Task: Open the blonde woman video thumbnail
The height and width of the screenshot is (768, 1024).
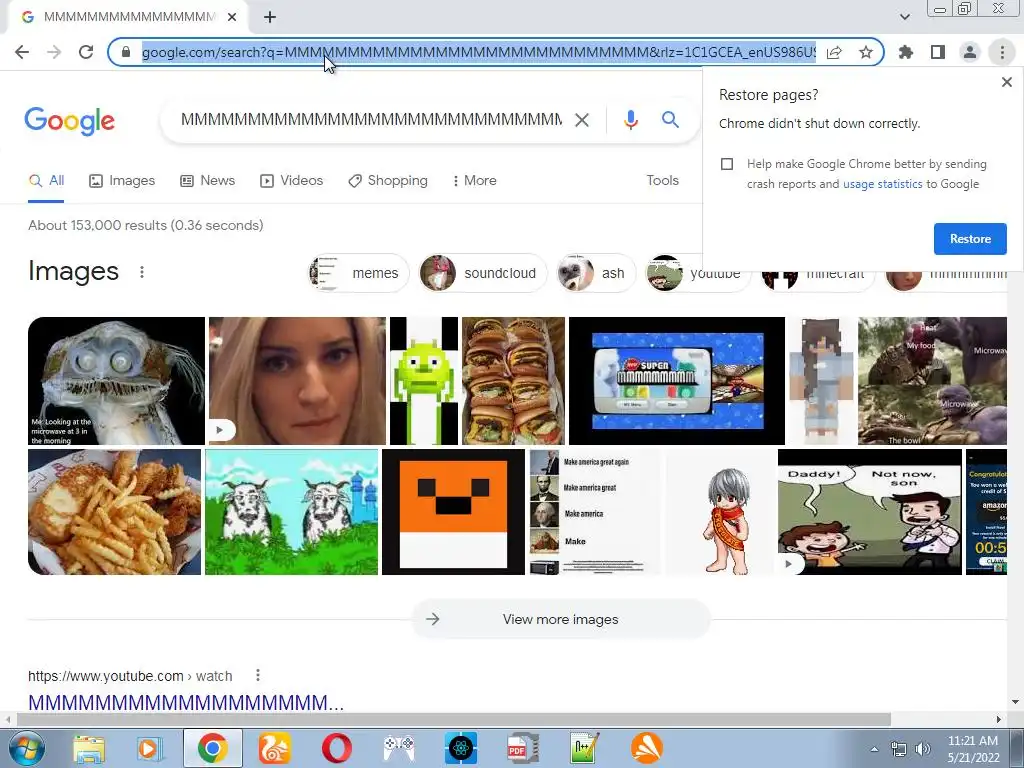Action: (x=297, y=381)
